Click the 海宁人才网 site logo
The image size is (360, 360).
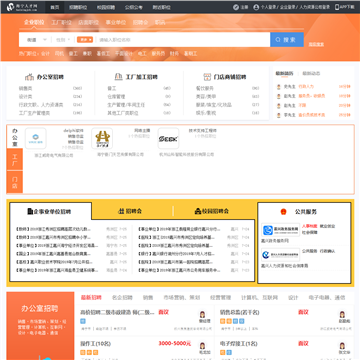[22, 7]
